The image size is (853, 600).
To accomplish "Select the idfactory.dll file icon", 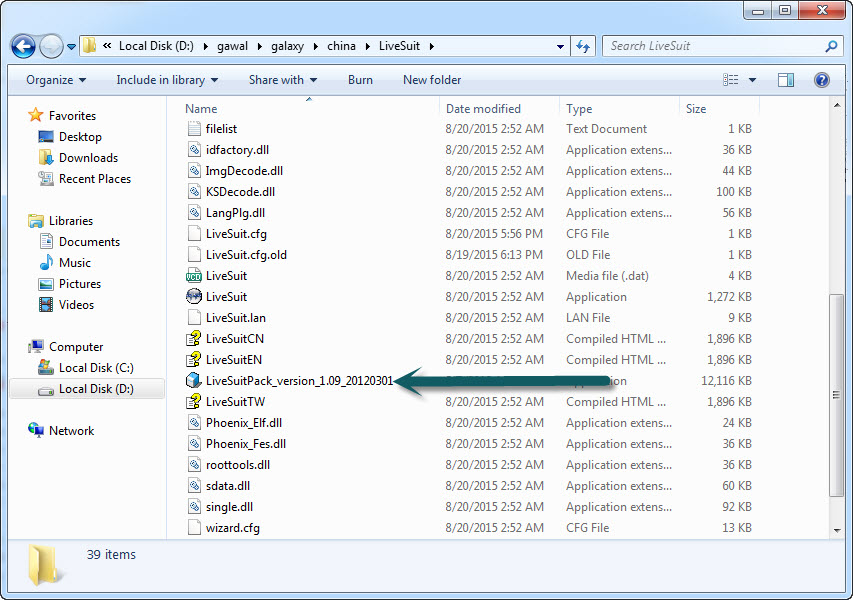I will tap(194, 150).
